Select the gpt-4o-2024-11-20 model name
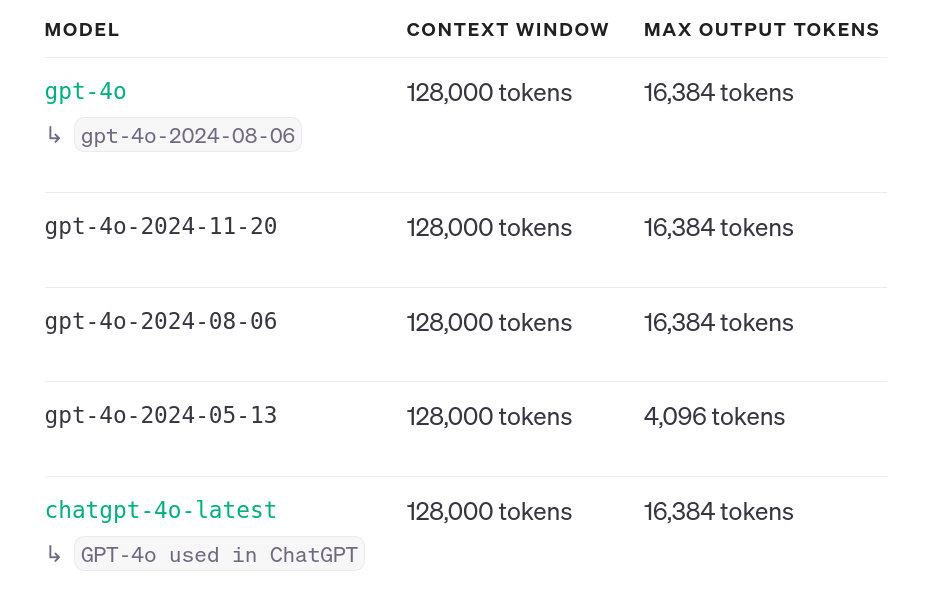 (160, 227)
